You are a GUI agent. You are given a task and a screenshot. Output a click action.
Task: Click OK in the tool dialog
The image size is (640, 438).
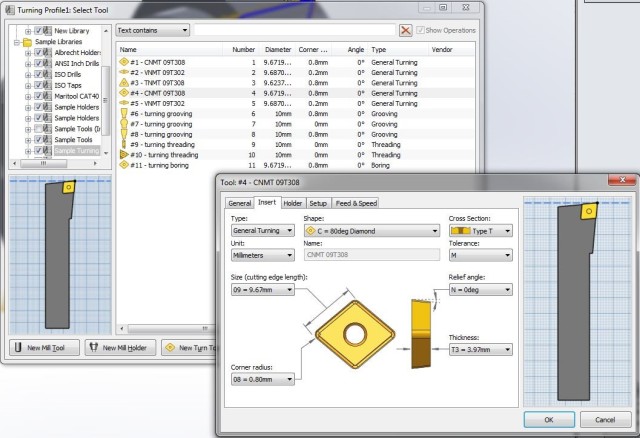point(549,420)
